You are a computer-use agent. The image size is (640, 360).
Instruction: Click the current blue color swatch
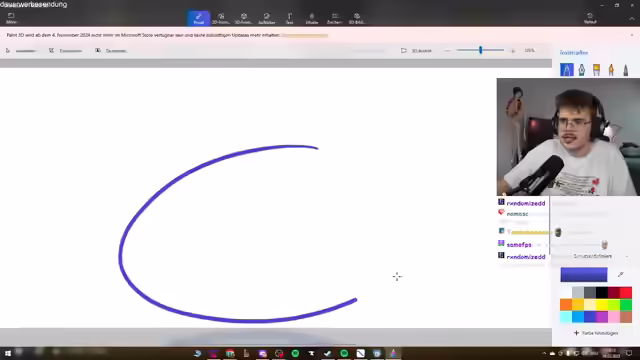click(584, 275)
